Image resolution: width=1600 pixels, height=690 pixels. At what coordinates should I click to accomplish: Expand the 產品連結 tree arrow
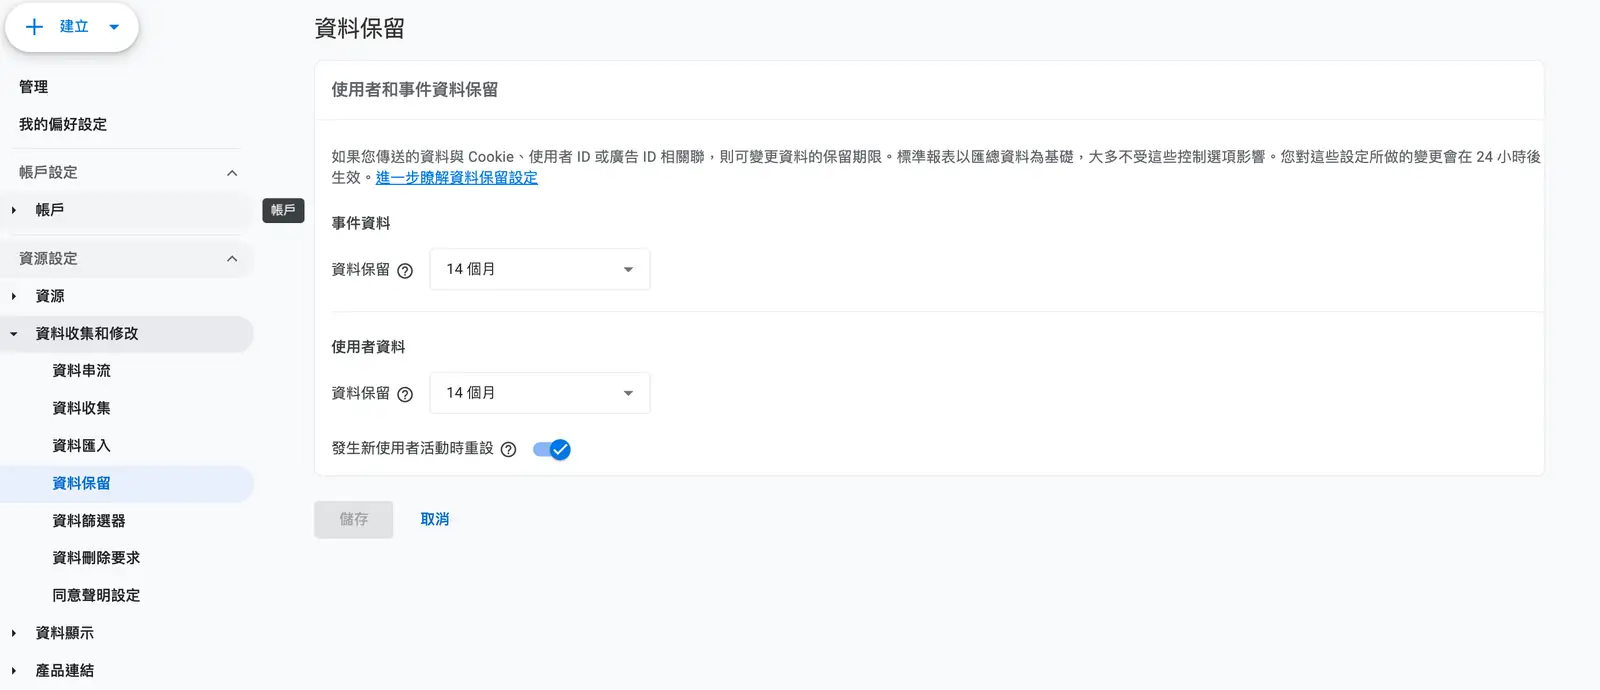pyautogui.click(x=14, y=671)
